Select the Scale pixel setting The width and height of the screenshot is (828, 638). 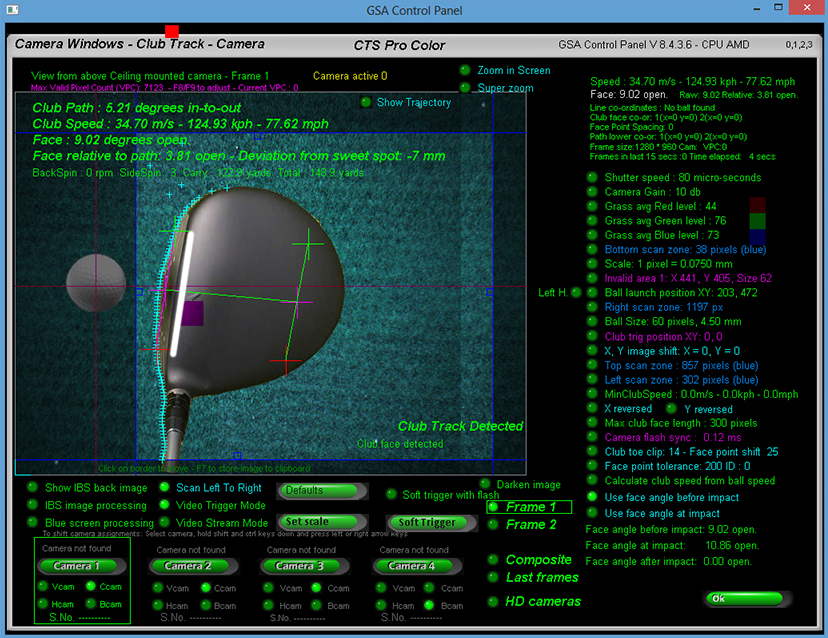coord(592,264)
